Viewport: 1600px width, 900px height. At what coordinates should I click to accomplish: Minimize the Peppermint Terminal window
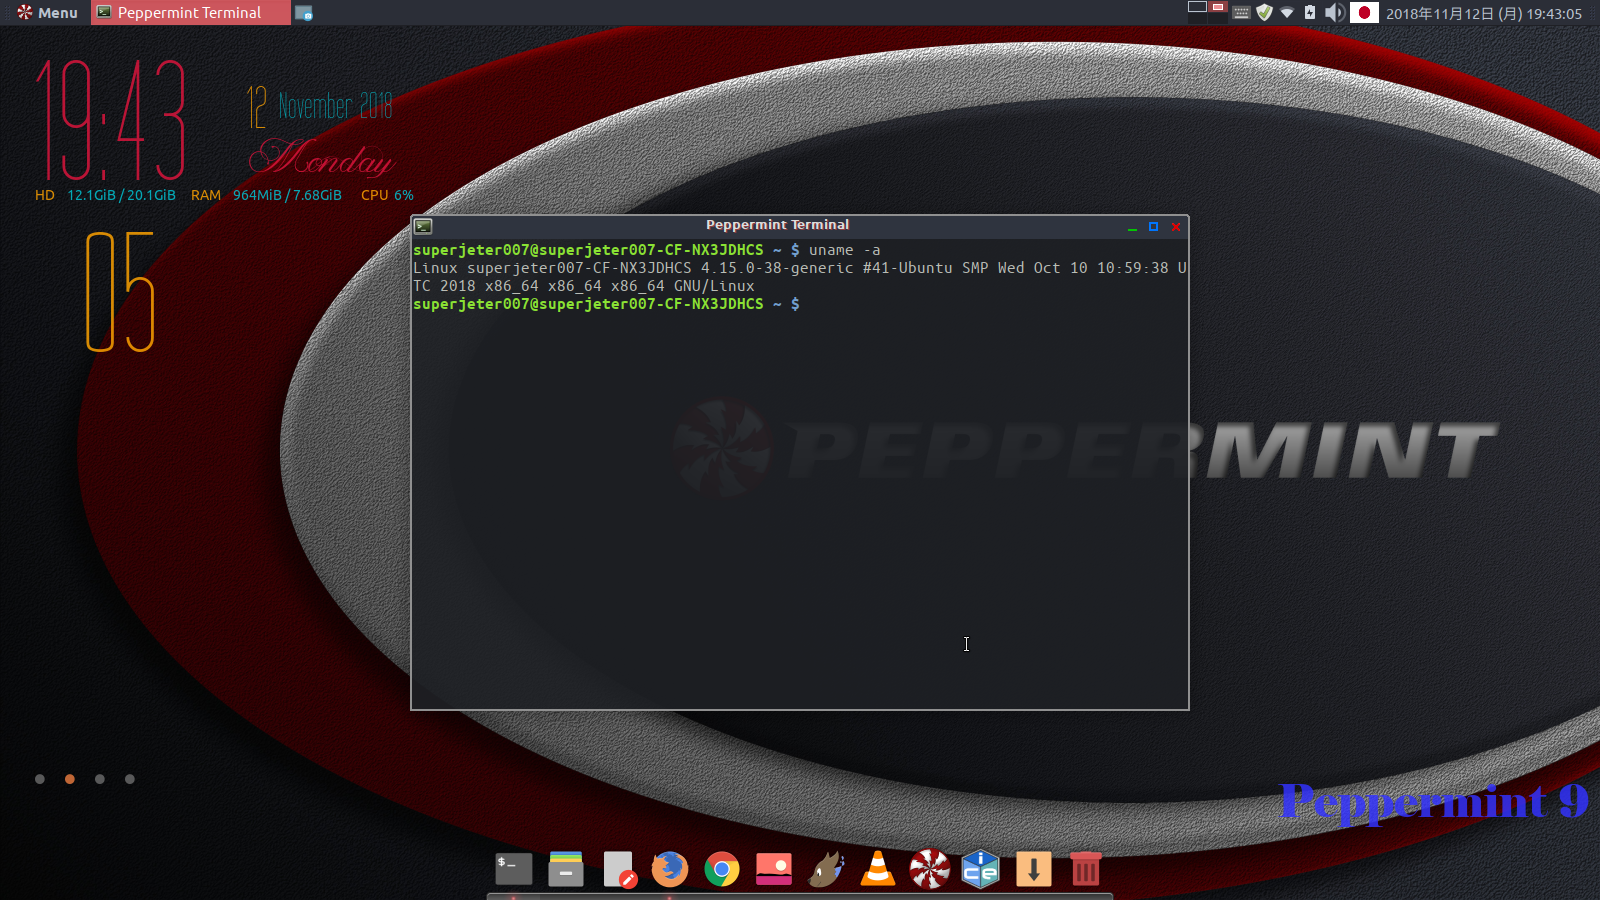click(x=1132, y=227)
